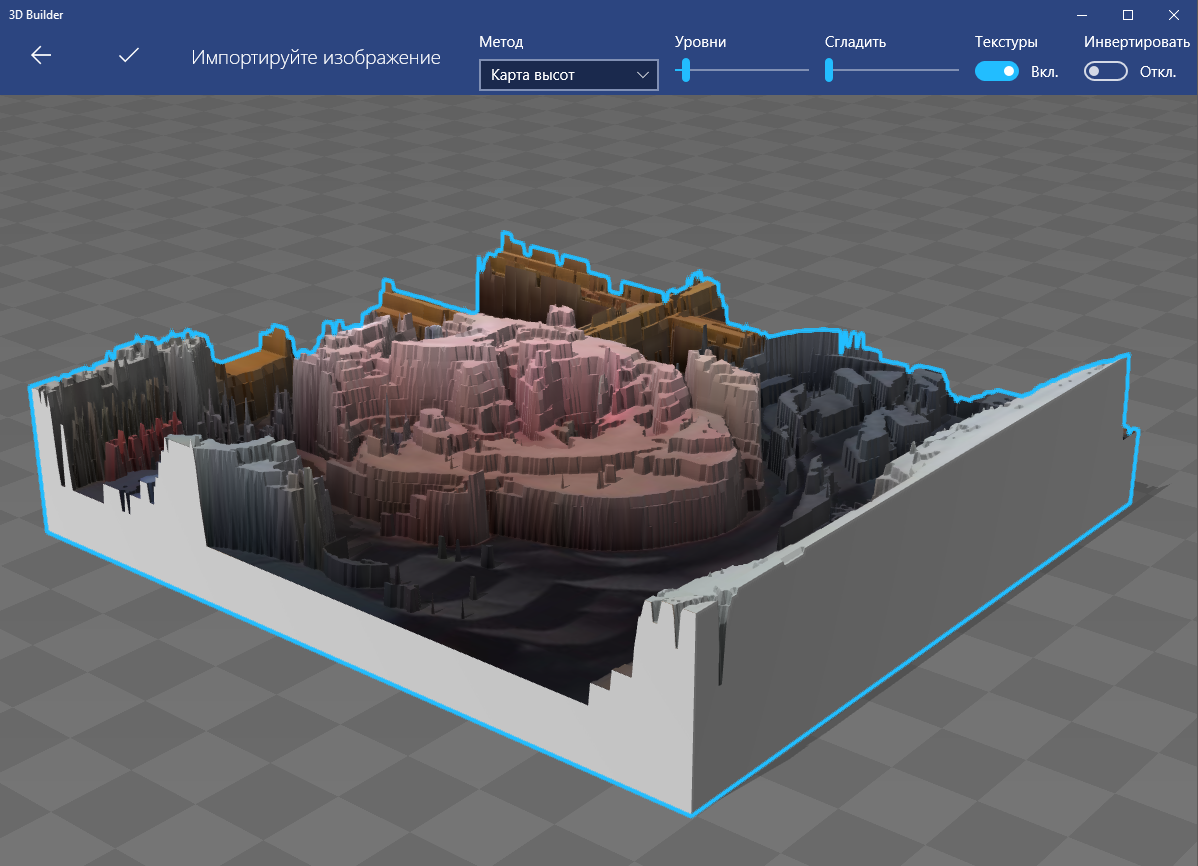Click the Сгладить label
1198x866 pixels.
click(x=855, y=42)
